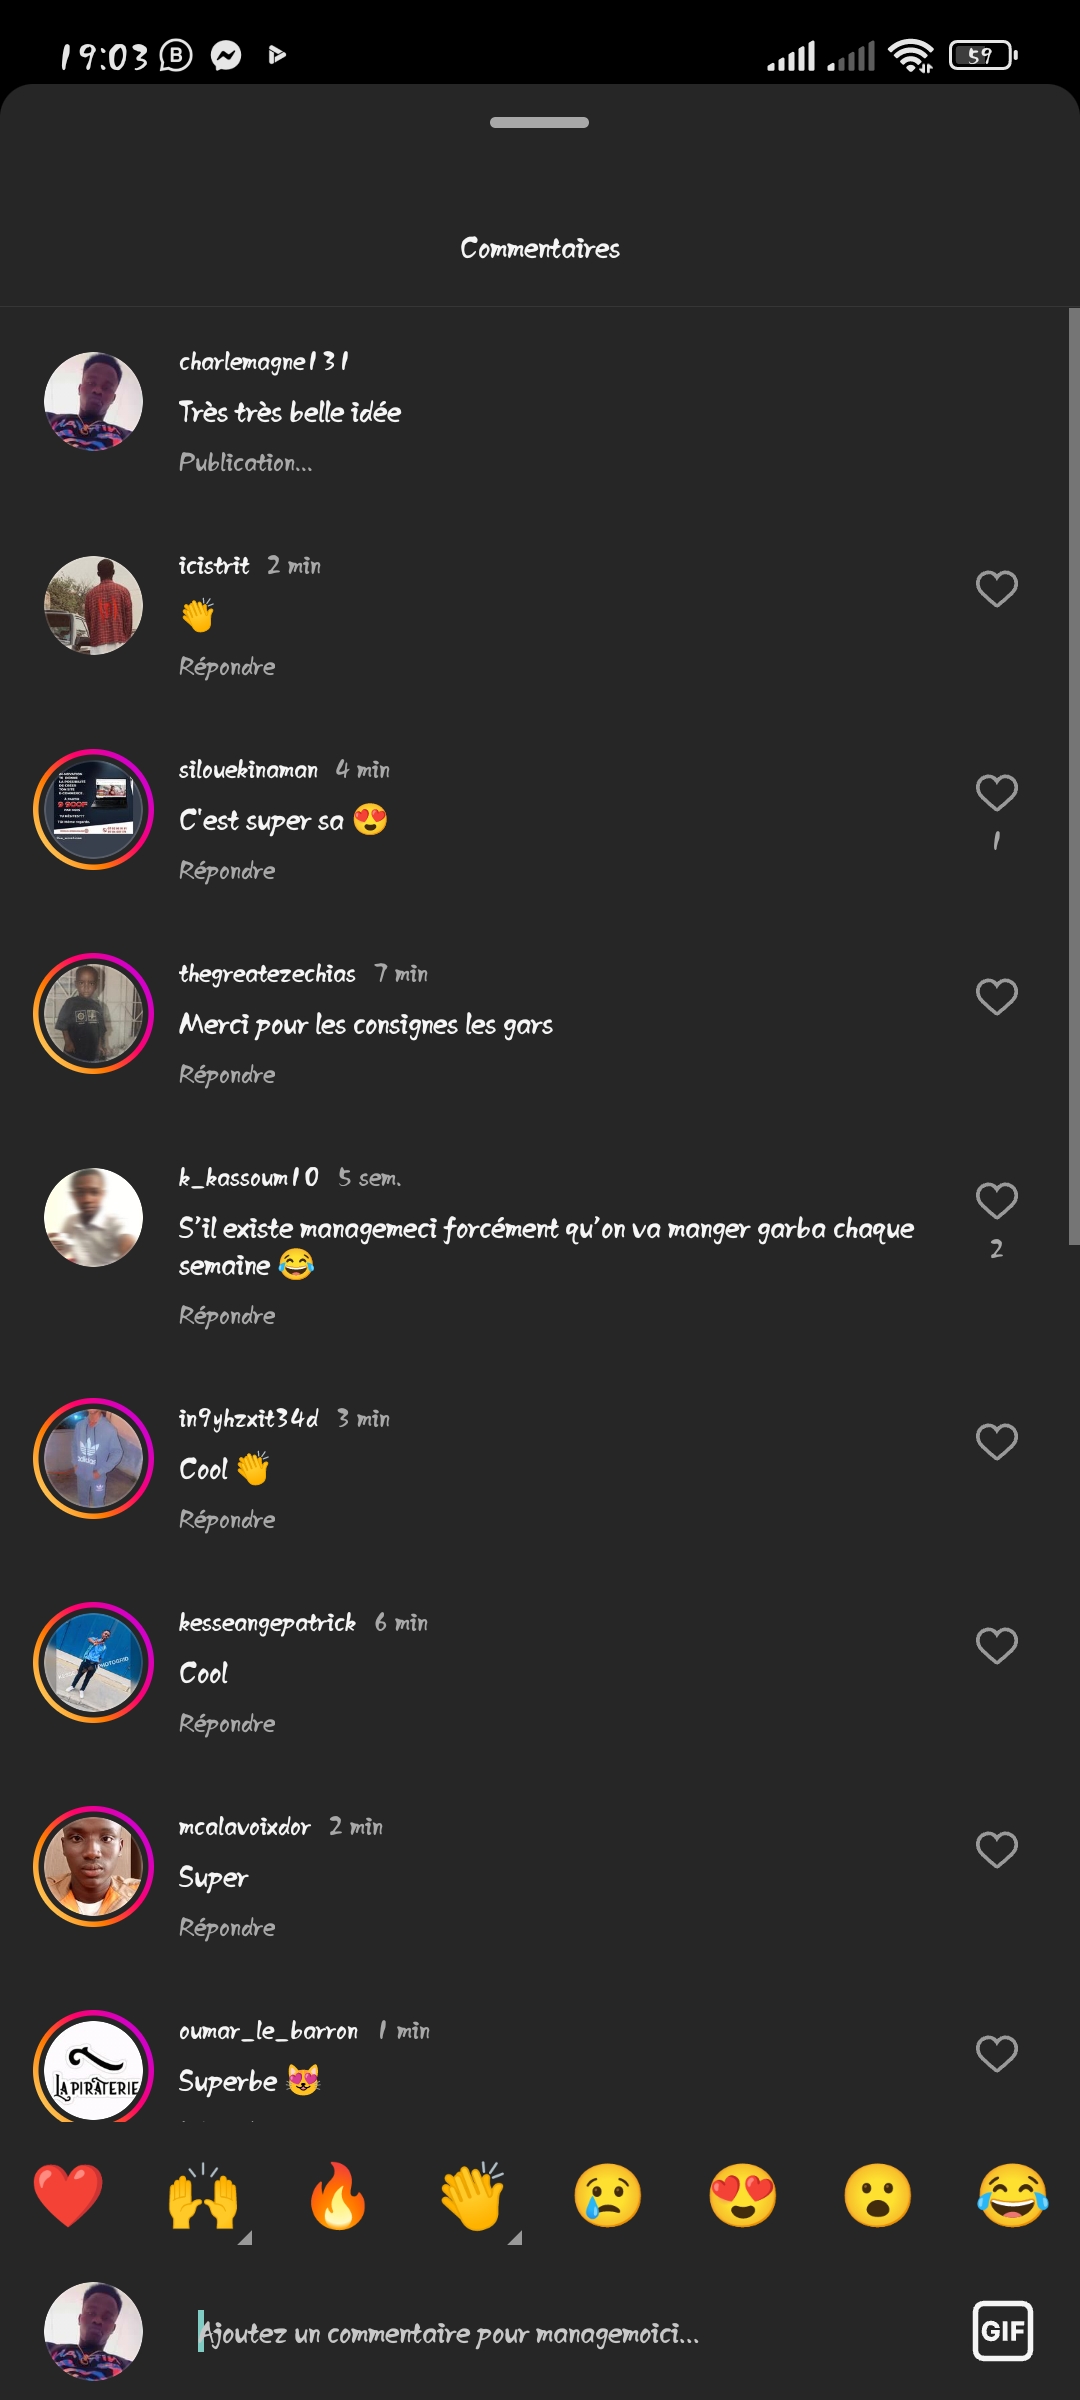Tap the laughing tears emoji reaction
Image resolution: width=1080 pixels, height=2400 pixels.
click(1013, 2195)
